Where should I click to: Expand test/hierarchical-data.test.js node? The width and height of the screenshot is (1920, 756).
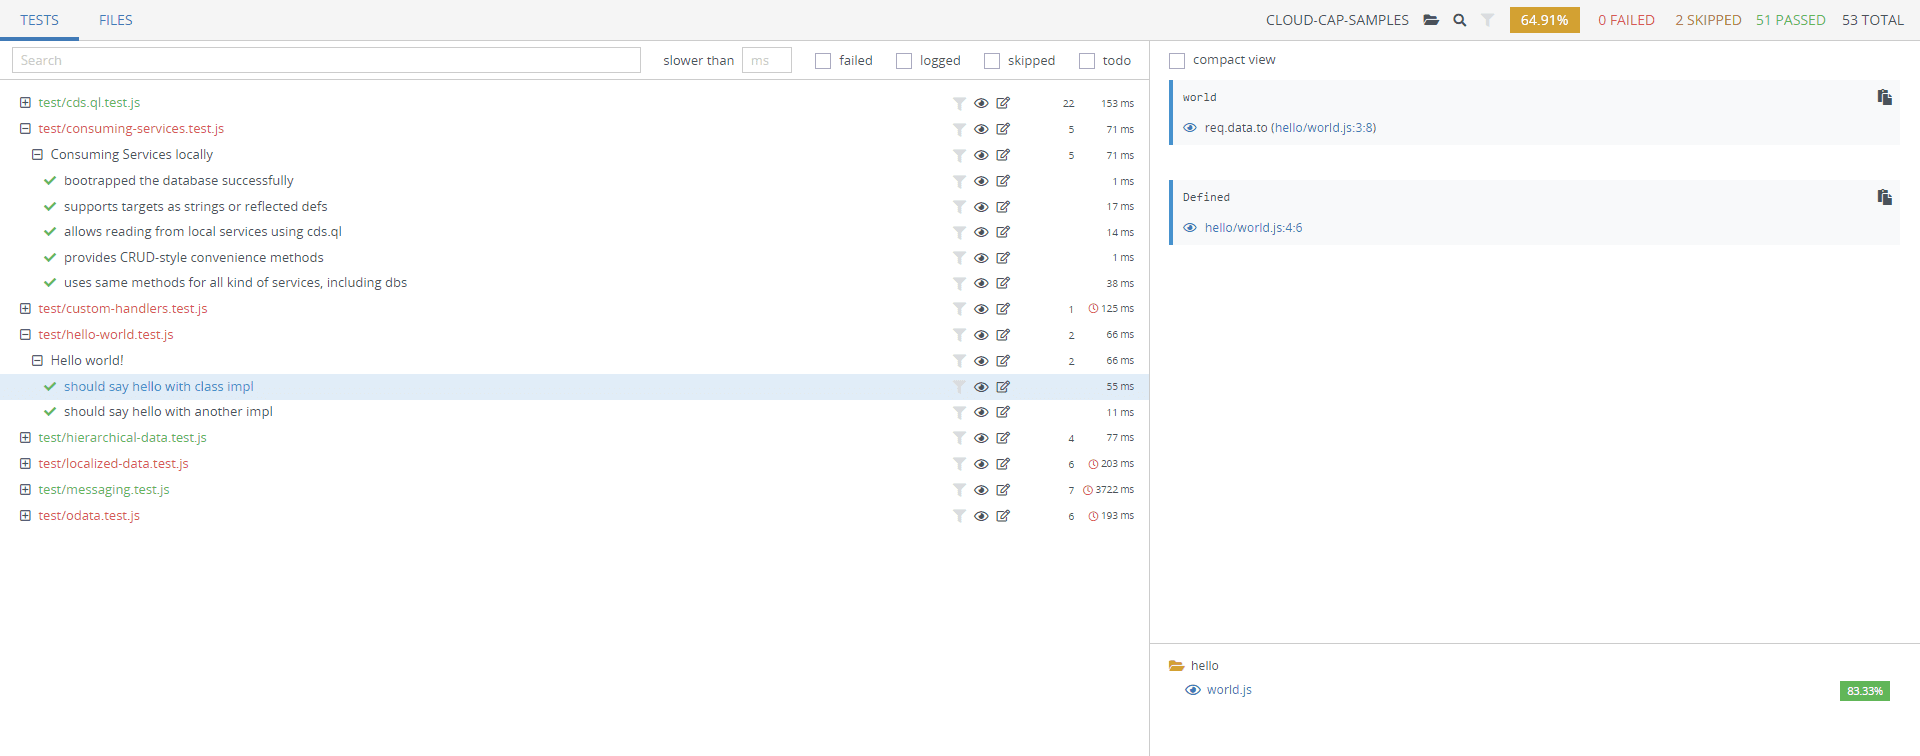pos(25,437)
